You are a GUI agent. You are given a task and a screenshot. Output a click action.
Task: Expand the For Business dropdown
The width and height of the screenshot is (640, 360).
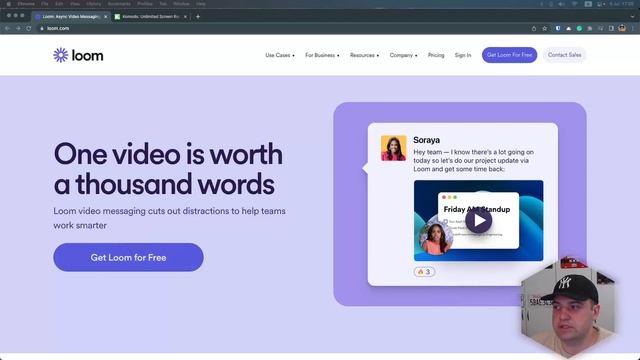[x=322, y=55]
